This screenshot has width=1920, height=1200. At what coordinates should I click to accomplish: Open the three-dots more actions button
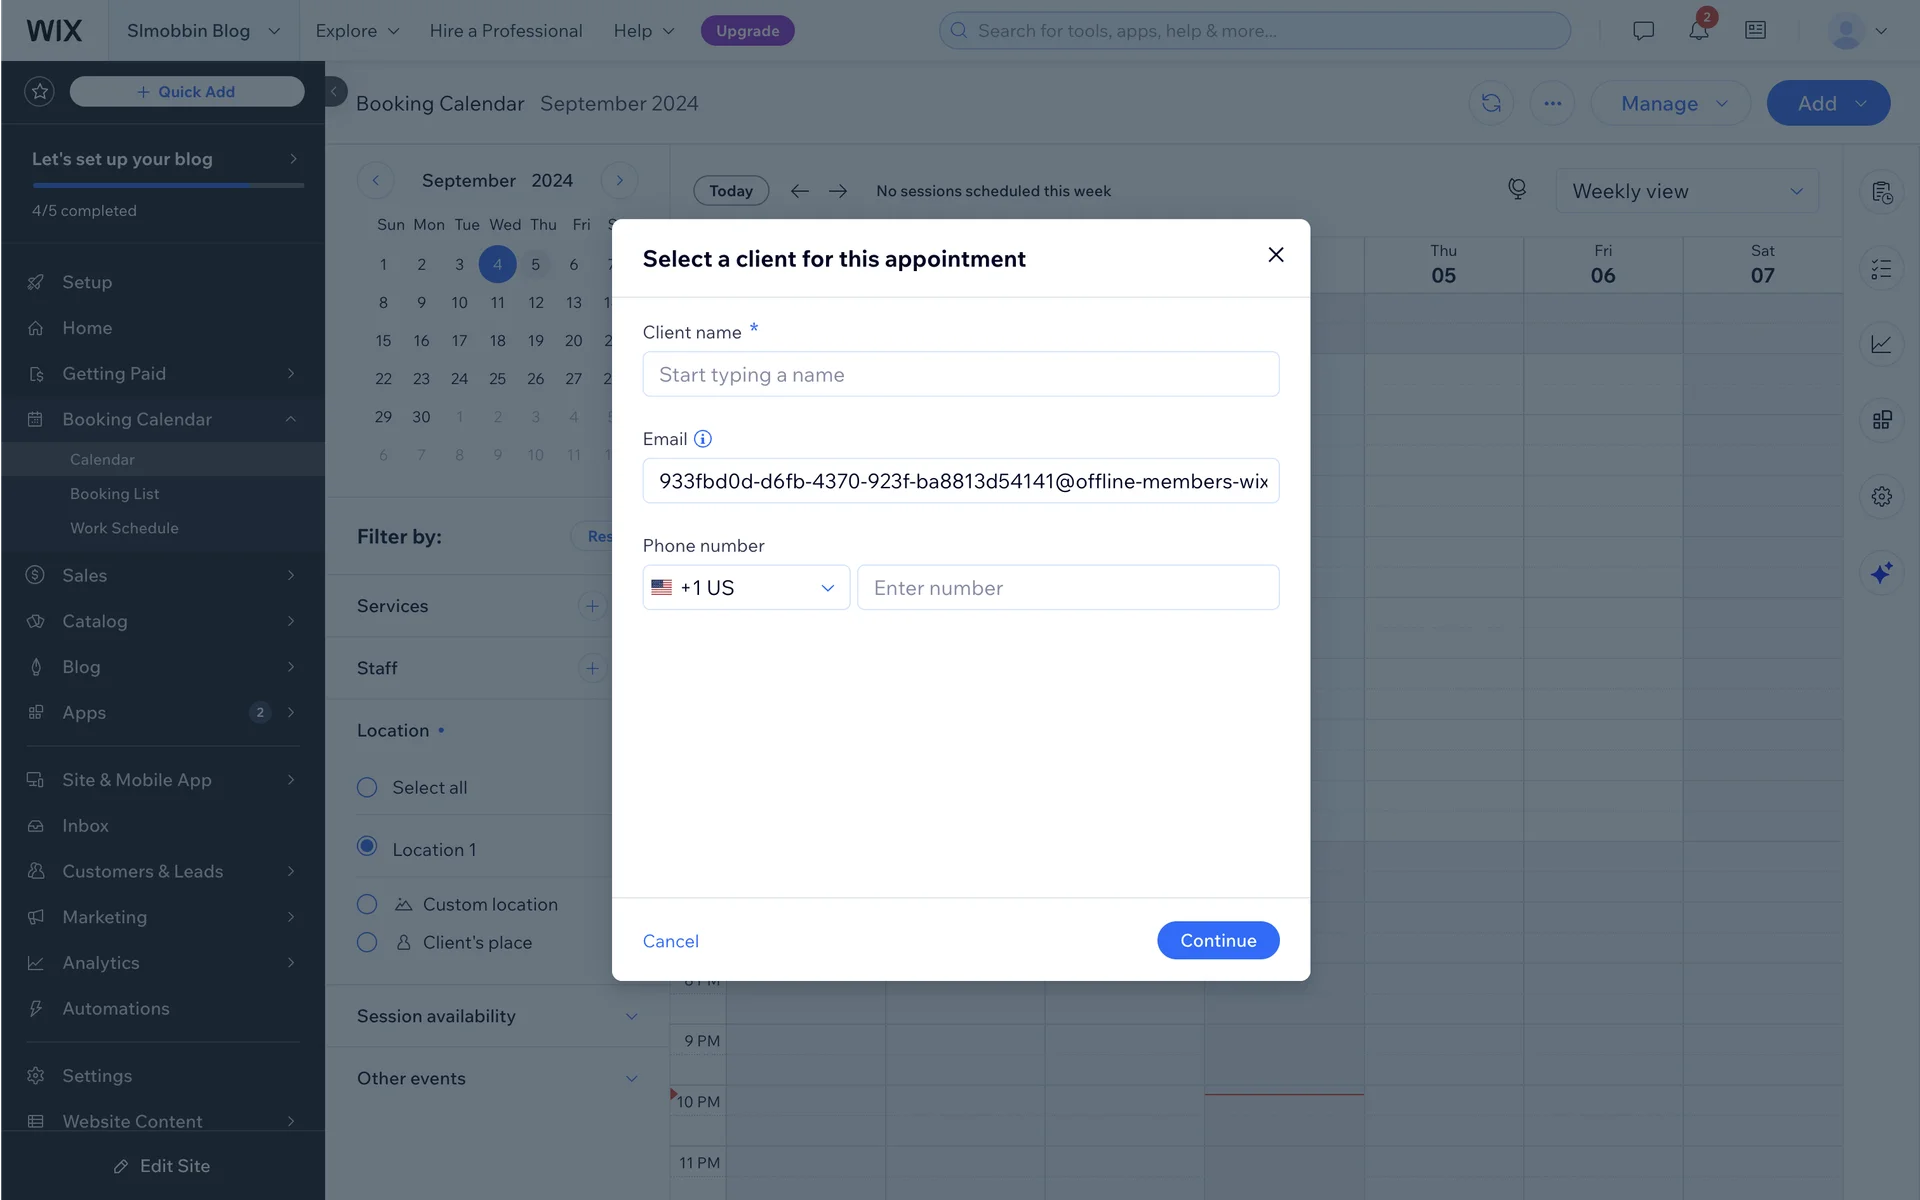click(x=1552, y=103)
